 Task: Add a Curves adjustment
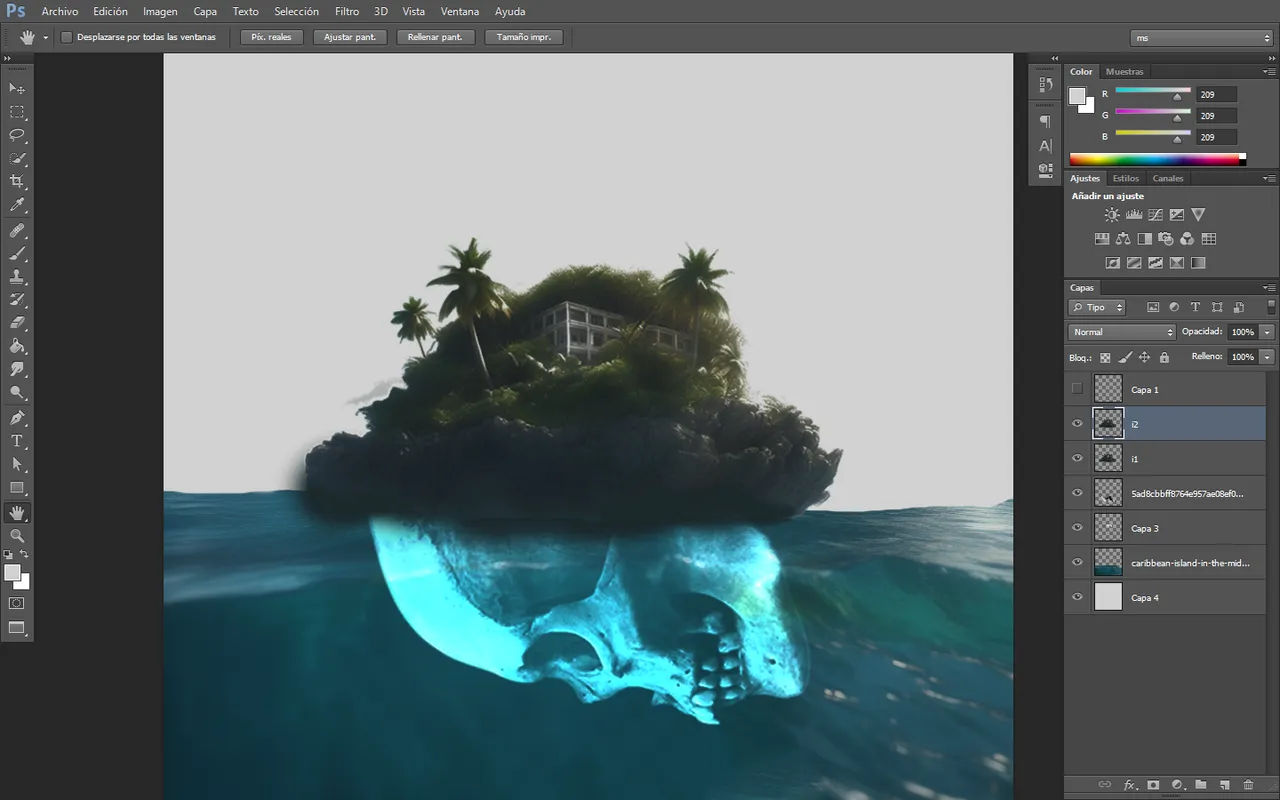click(x=1155, y=215)
